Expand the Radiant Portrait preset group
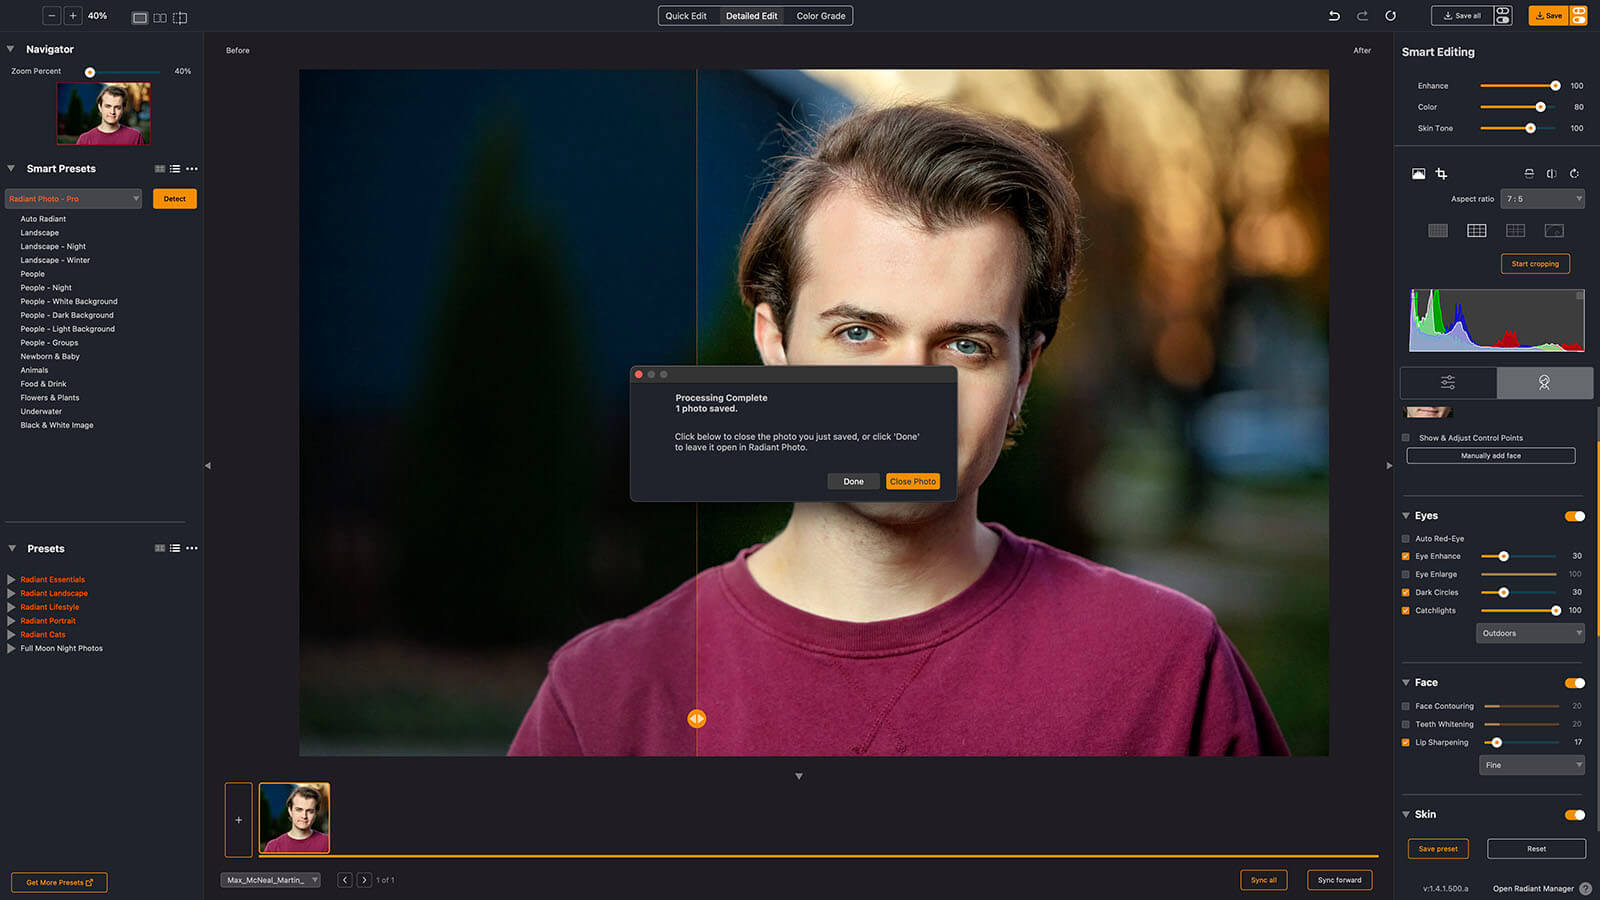Image resolution: width=1600 pixels, height=900 pixels. click(x=12, y=621)
